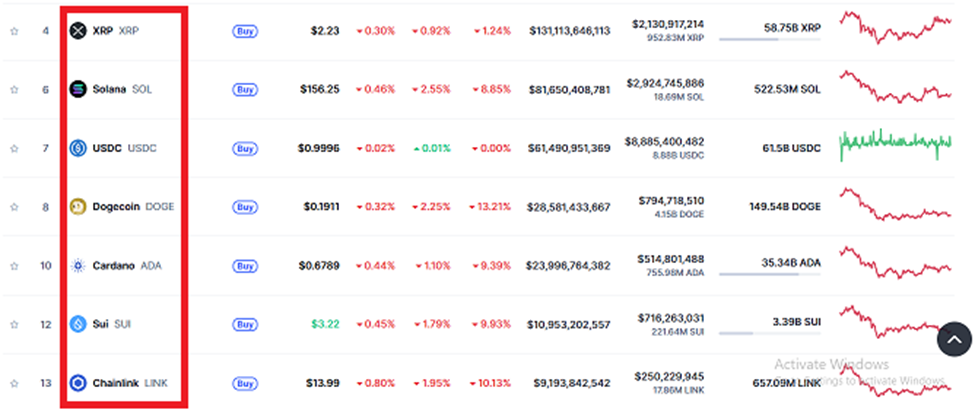
Task: Toggle the watchlist star for Solana
Action: click(14, 90)
